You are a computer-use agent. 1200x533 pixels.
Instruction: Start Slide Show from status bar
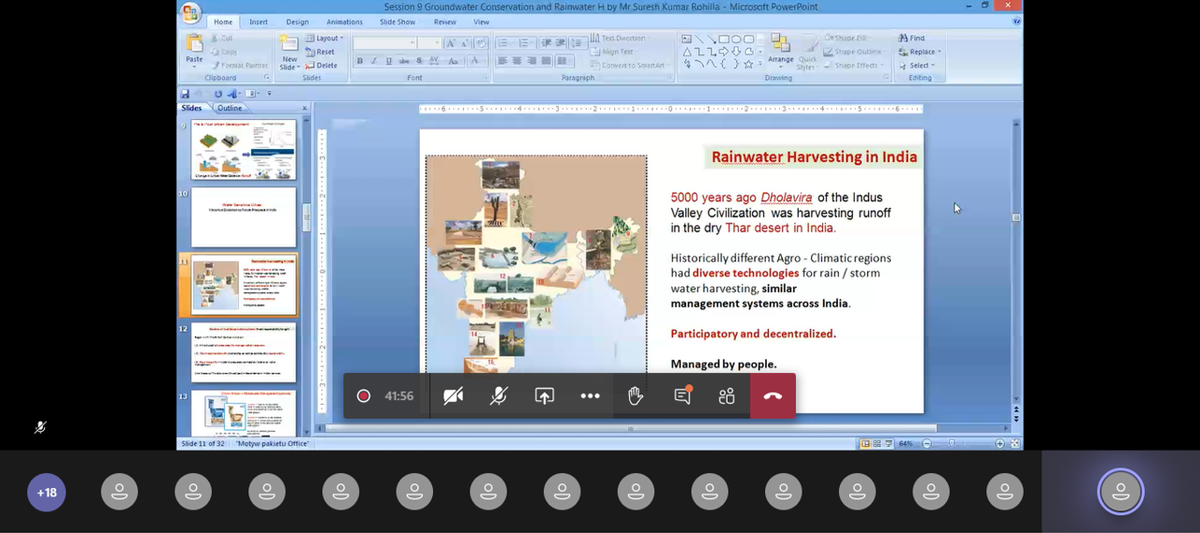click(887, 443)
